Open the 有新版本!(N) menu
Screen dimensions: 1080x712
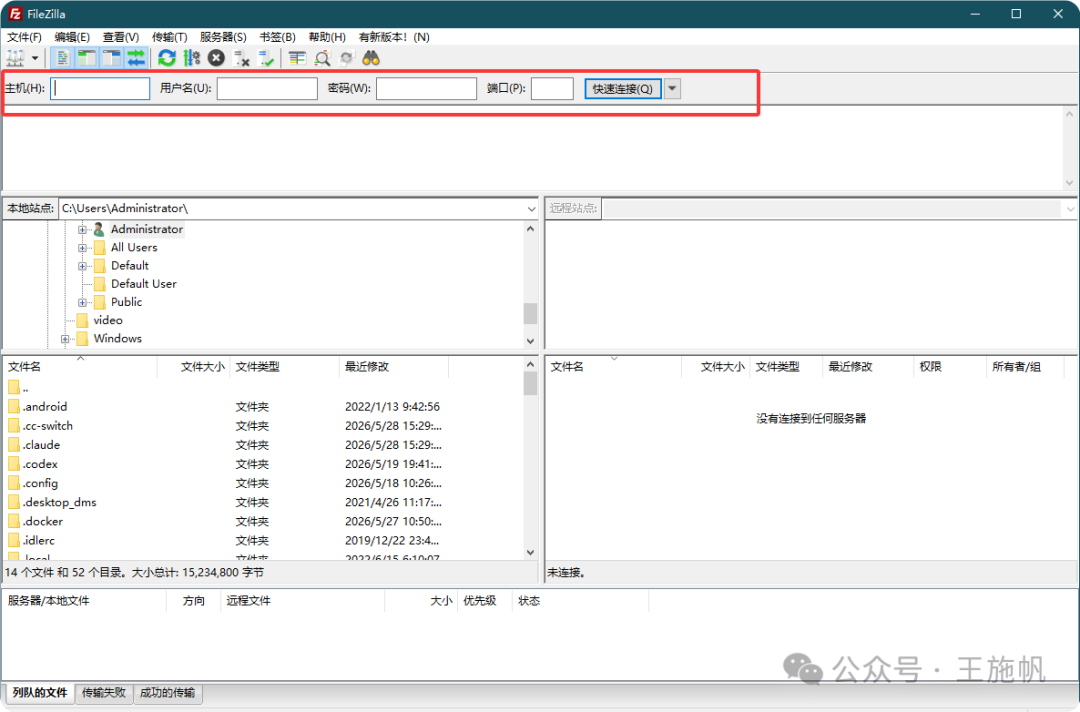point(394,37)
